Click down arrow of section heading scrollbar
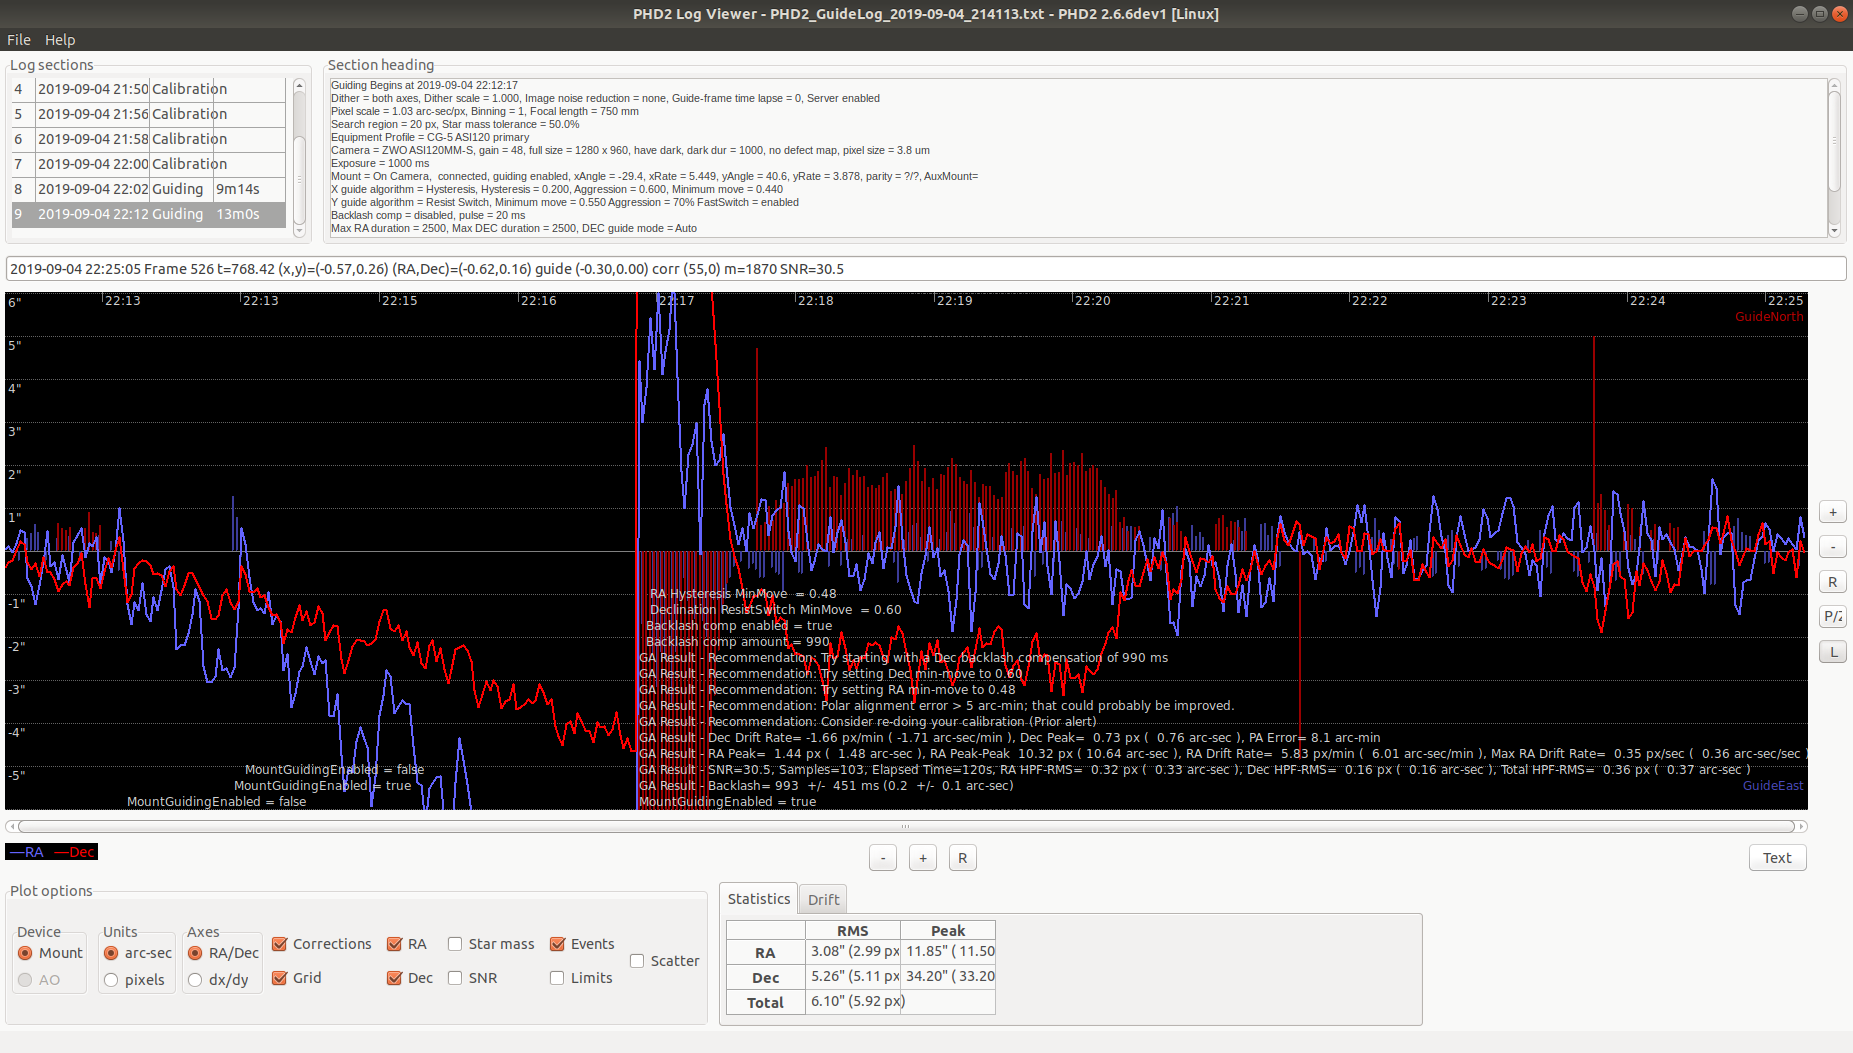The width and height of the screenshot is (1853, 1053). pos(1834,232)
